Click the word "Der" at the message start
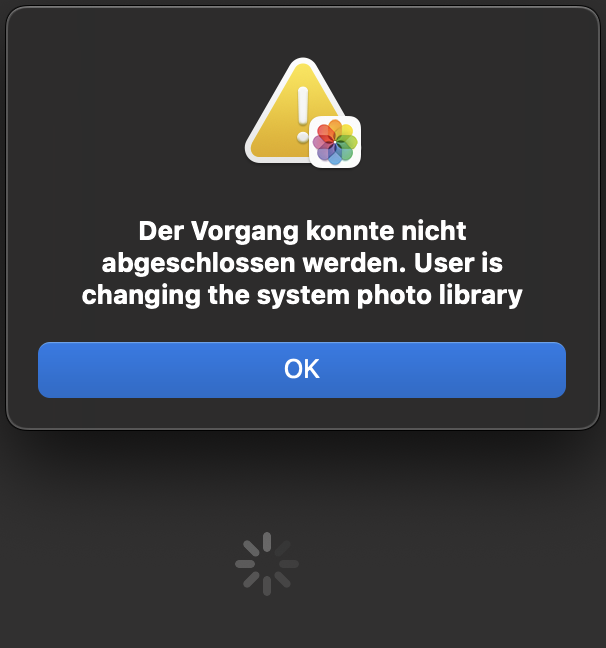Image resolution: width=606 pixels, height=648 pixels. 161,231
